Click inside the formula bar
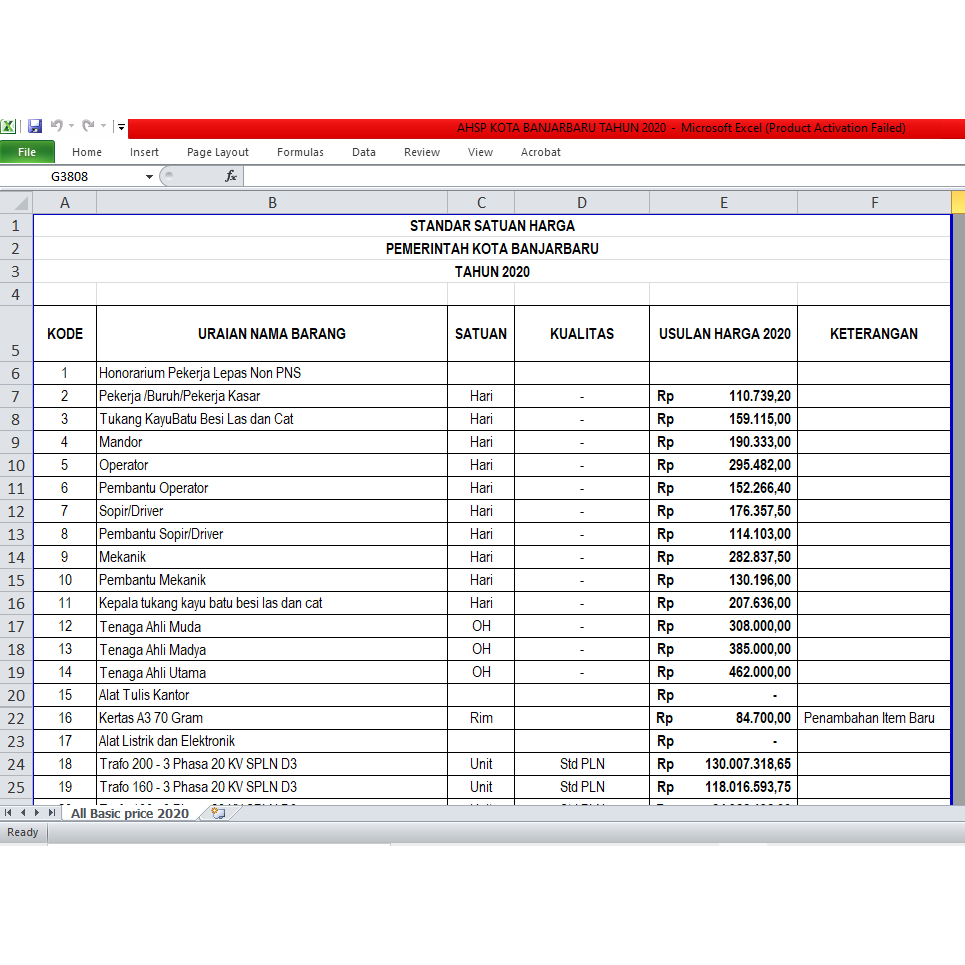 (x=603, y=177)
